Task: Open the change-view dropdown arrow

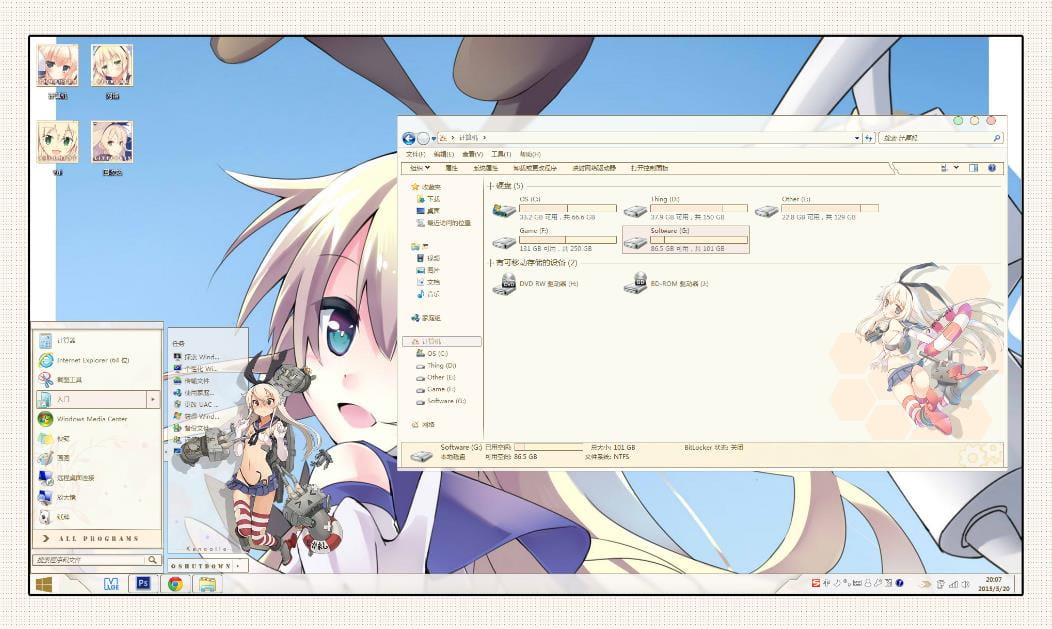Action: coord(958,168)
